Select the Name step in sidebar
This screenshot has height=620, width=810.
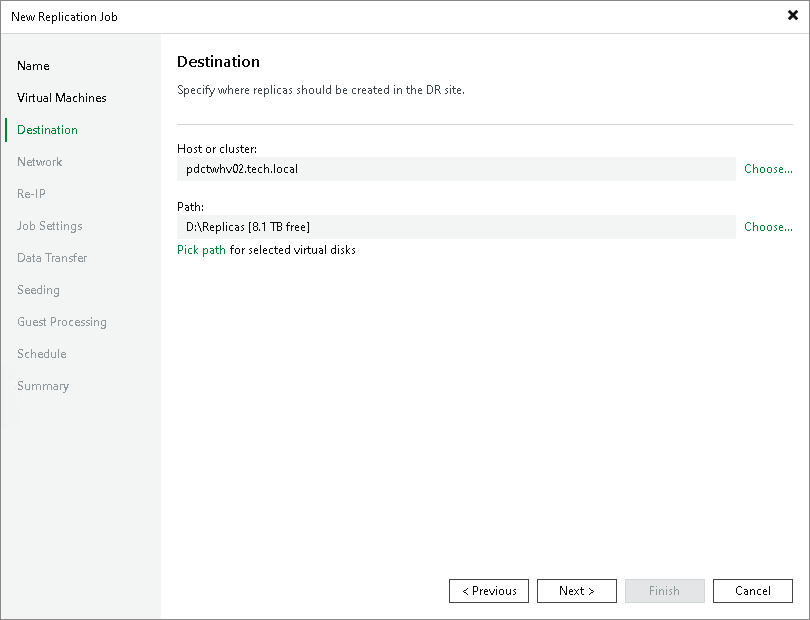(x=33, y=65)
